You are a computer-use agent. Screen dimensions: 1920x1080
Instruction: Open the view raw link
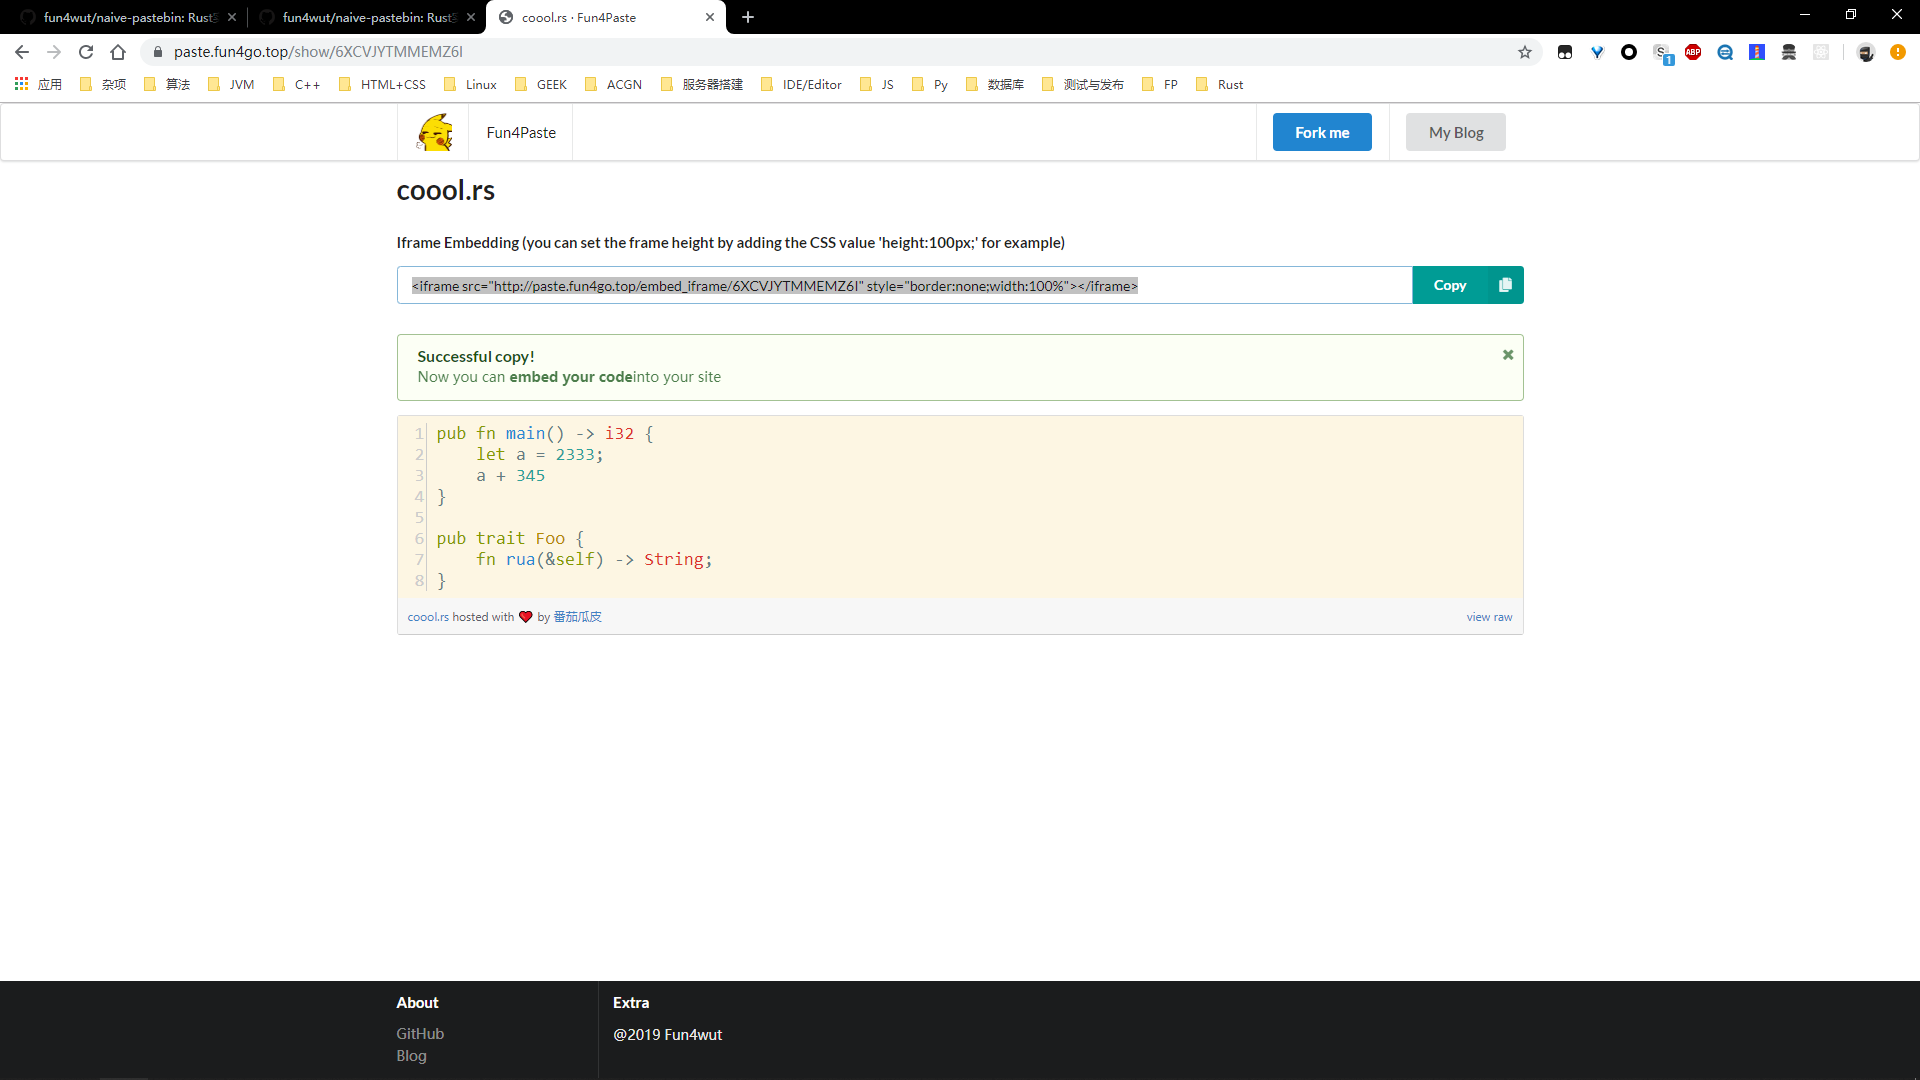tap(1489, 617)
